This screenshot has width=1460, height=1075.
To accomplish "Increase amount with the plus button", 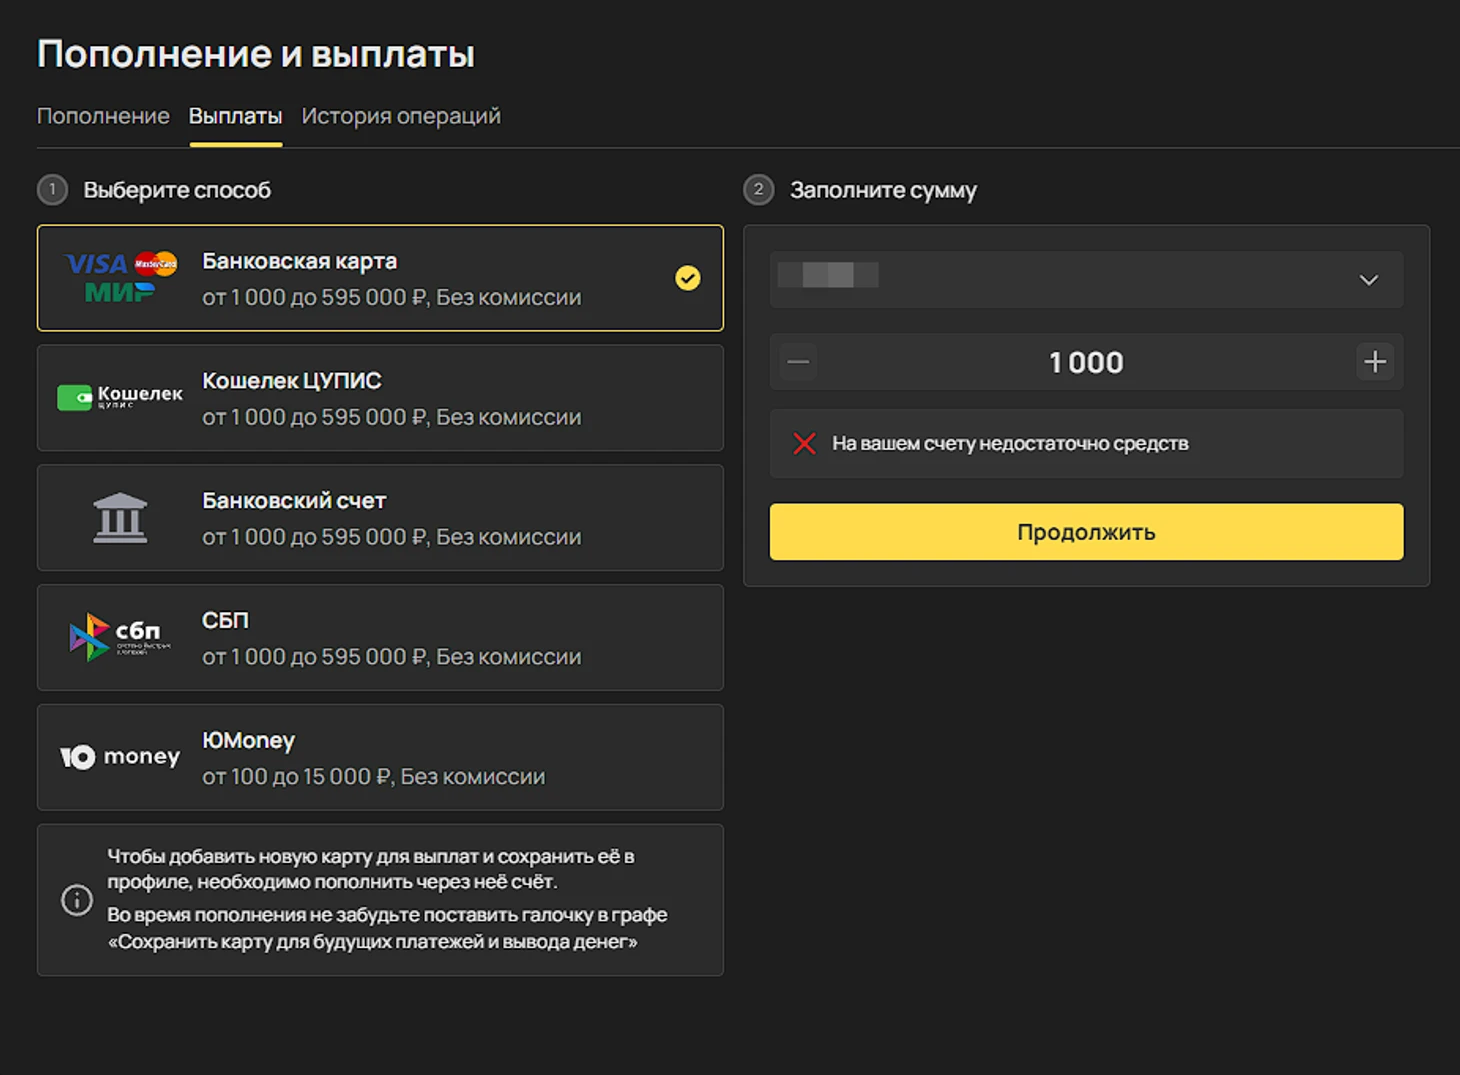I will click(1375, 362).
